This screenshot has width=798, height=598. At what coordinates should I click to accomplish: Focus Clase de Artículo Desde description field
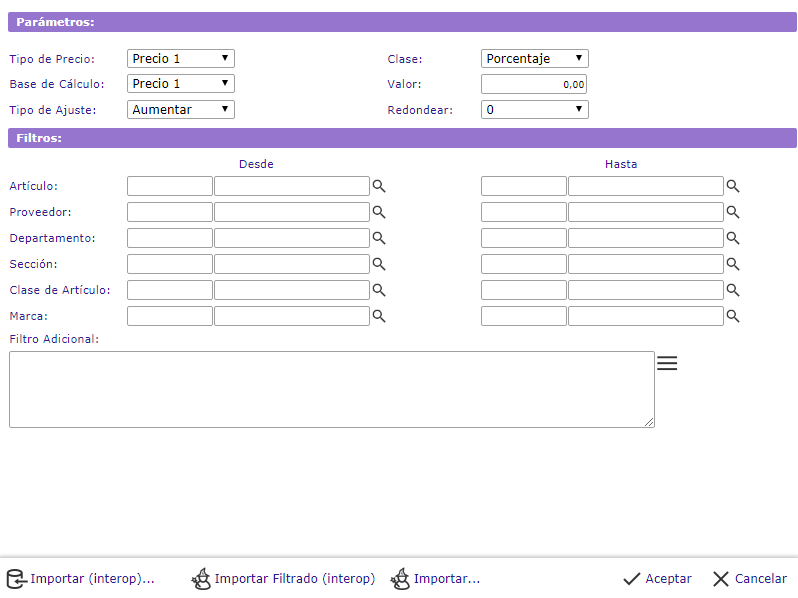coord(292,290)
